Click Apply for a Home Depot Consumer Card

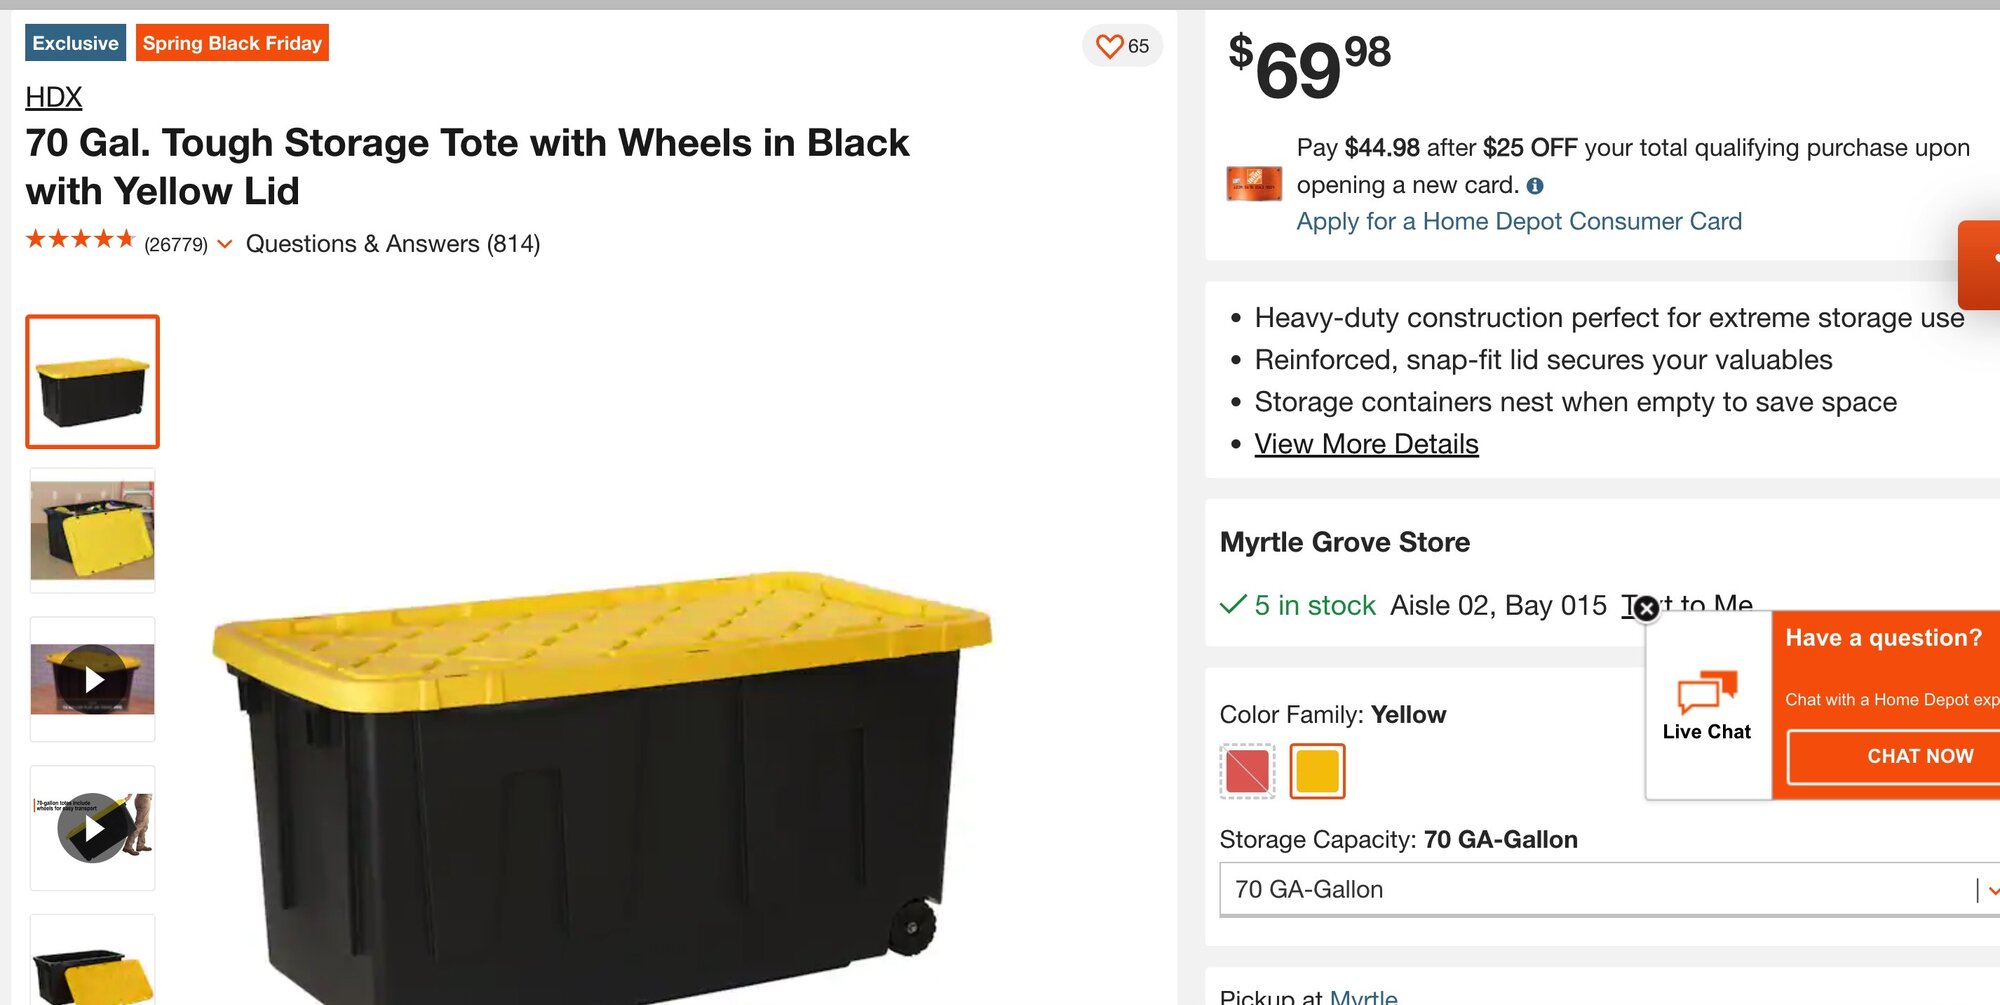[1518, 221]
